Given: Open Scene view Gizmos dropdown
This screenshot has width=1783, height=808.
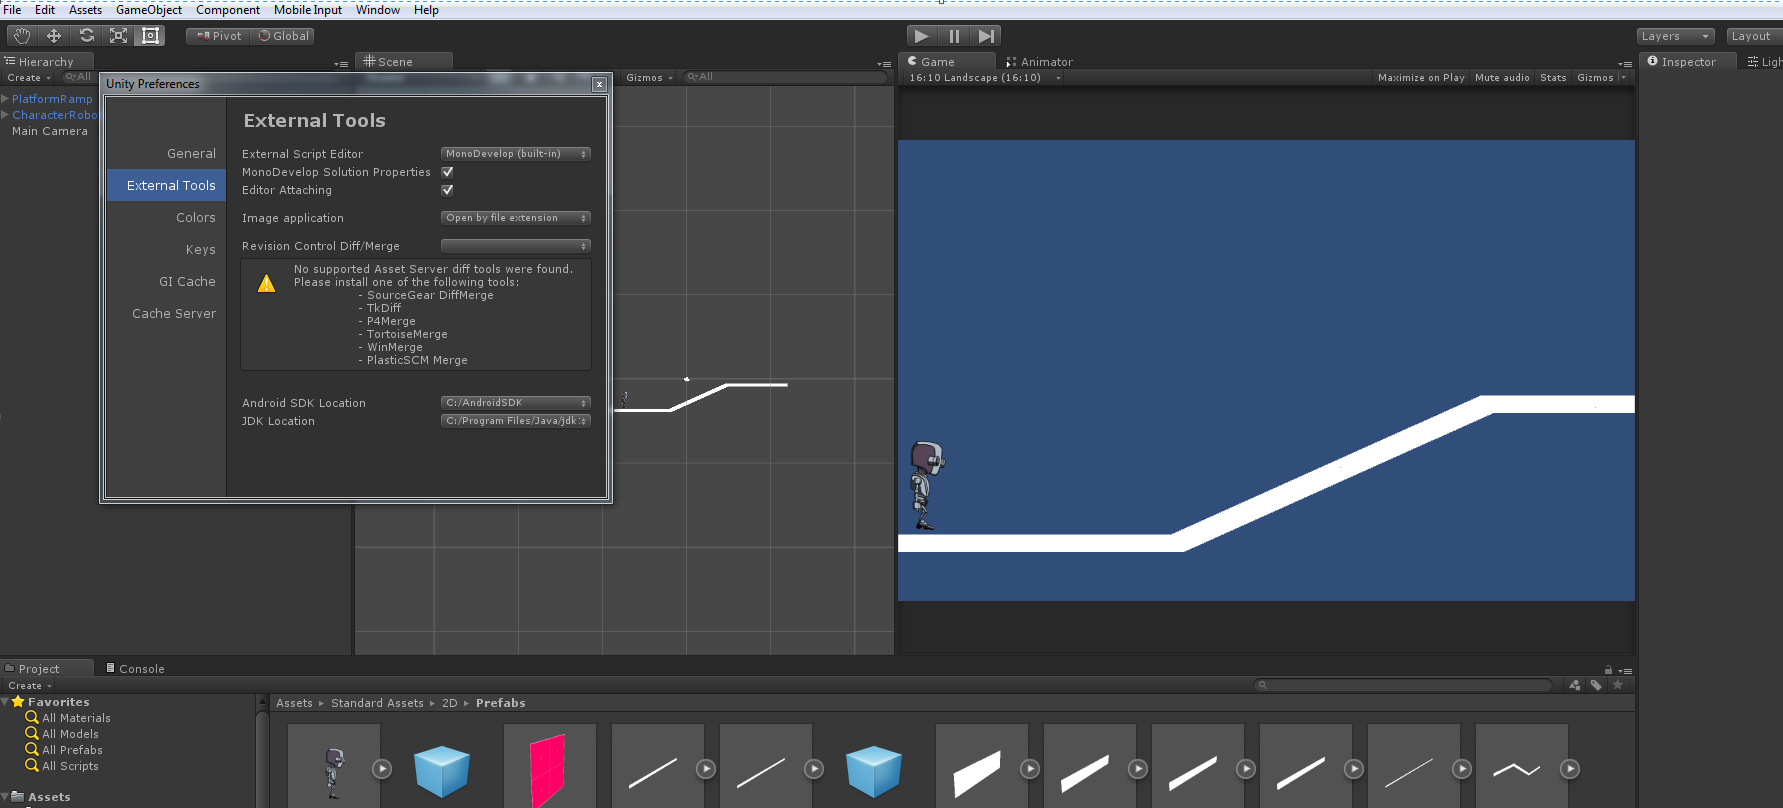Looking at the screenshot, I should tap(650, 78).
